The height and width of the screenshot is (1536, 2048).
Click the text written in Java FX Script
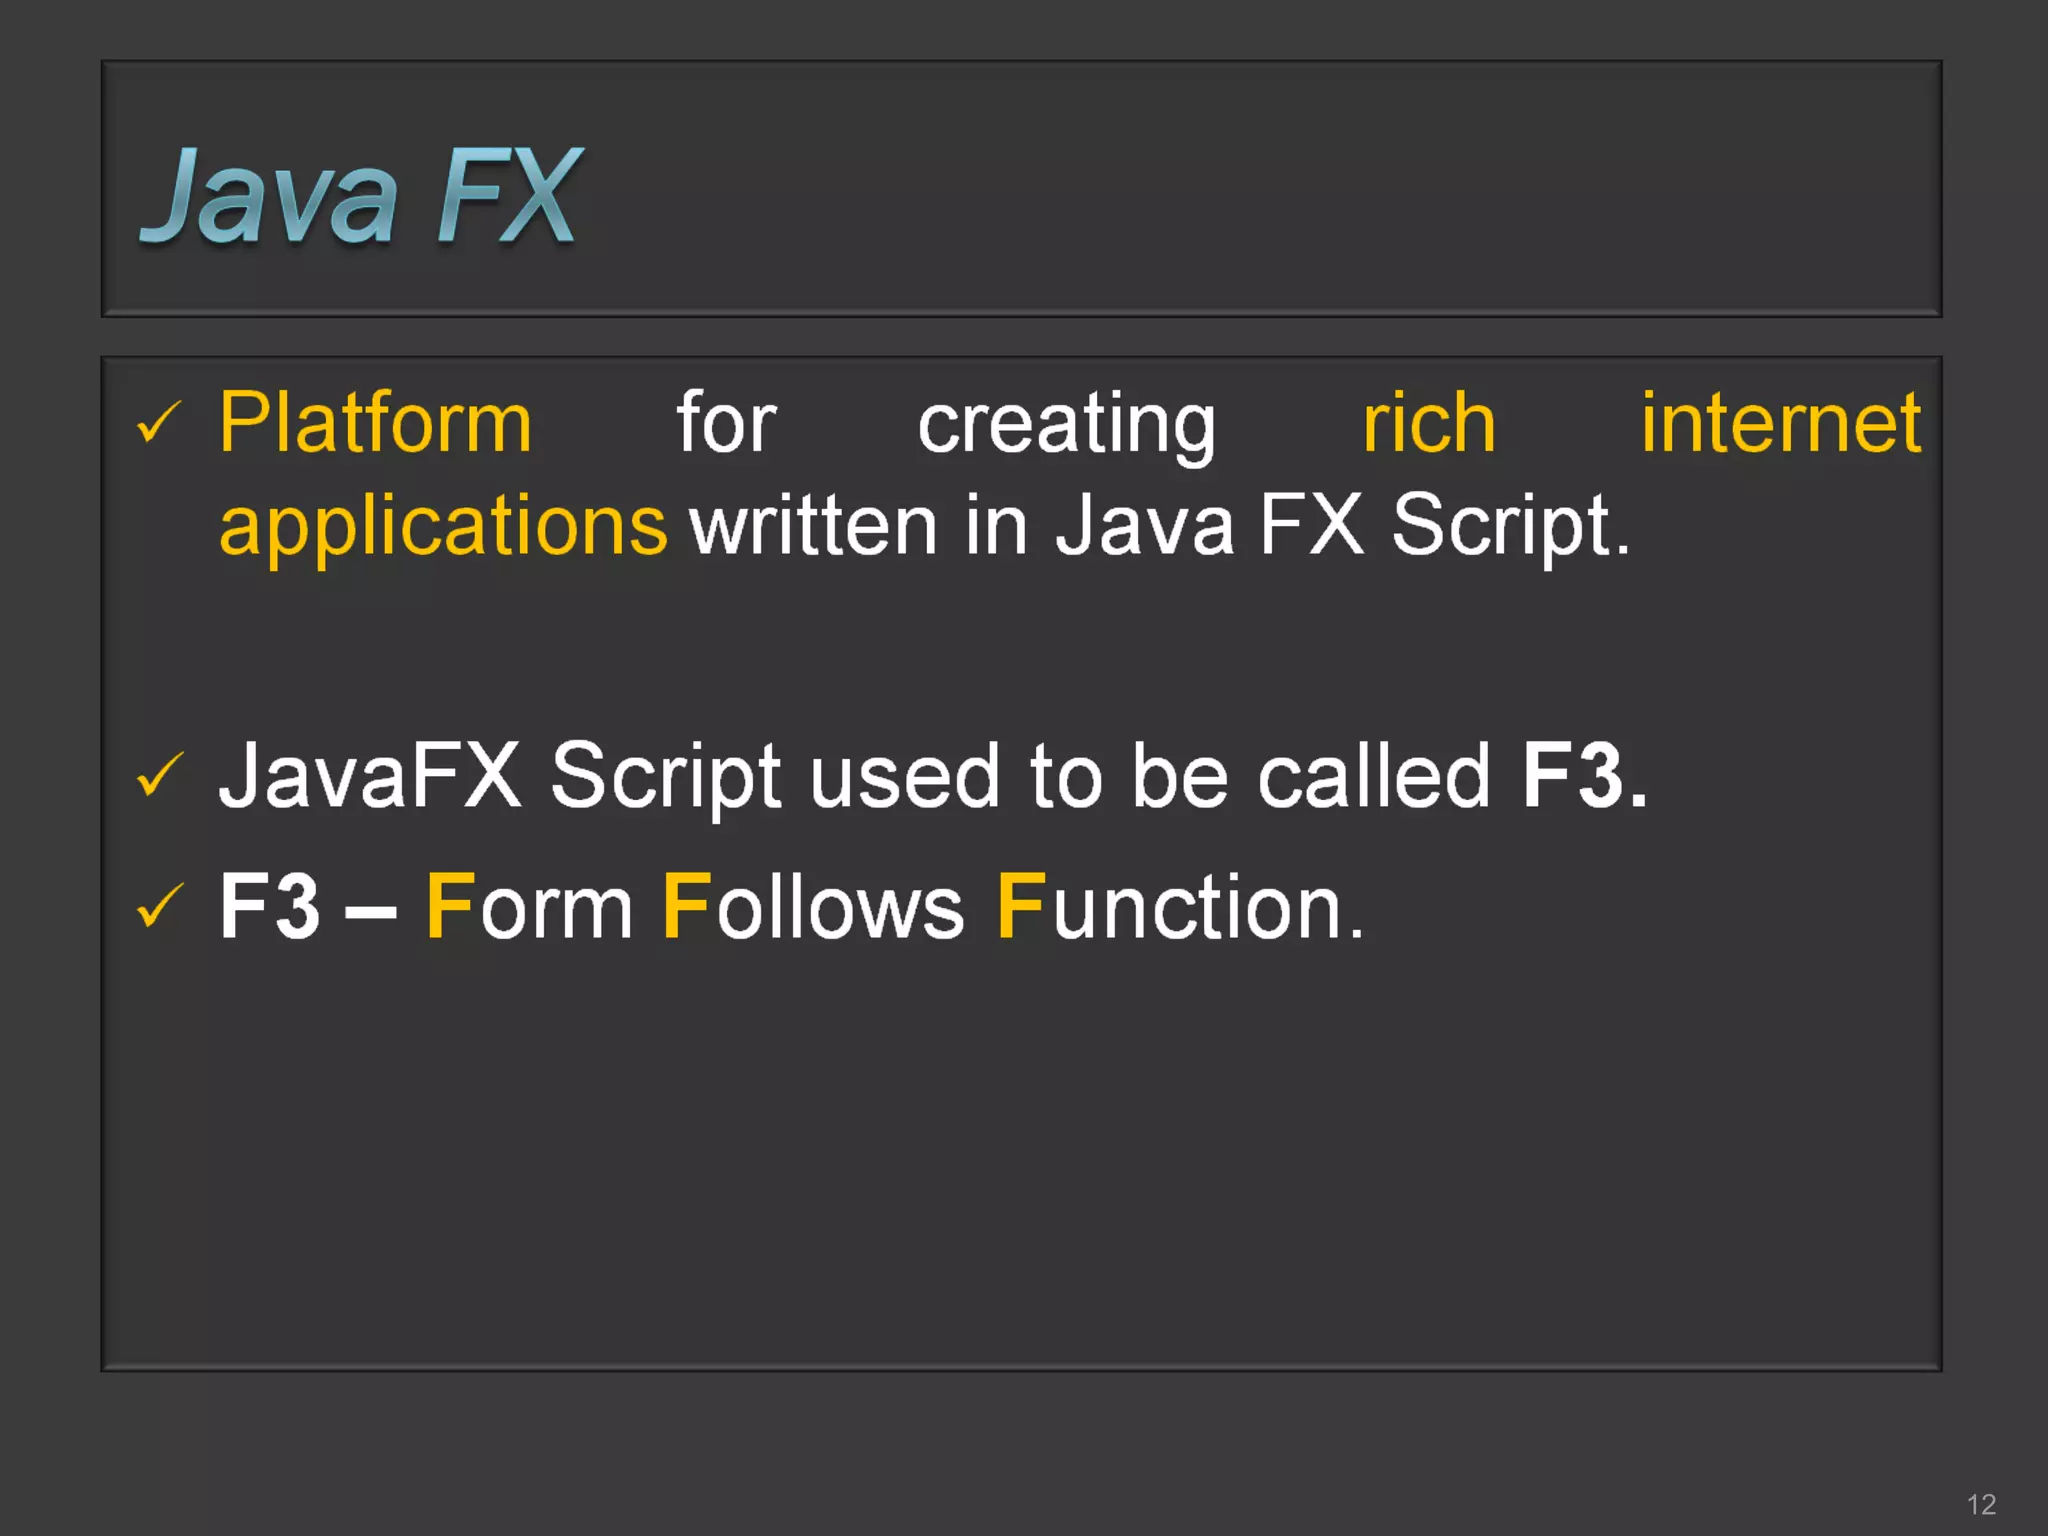pos(1160,526)
